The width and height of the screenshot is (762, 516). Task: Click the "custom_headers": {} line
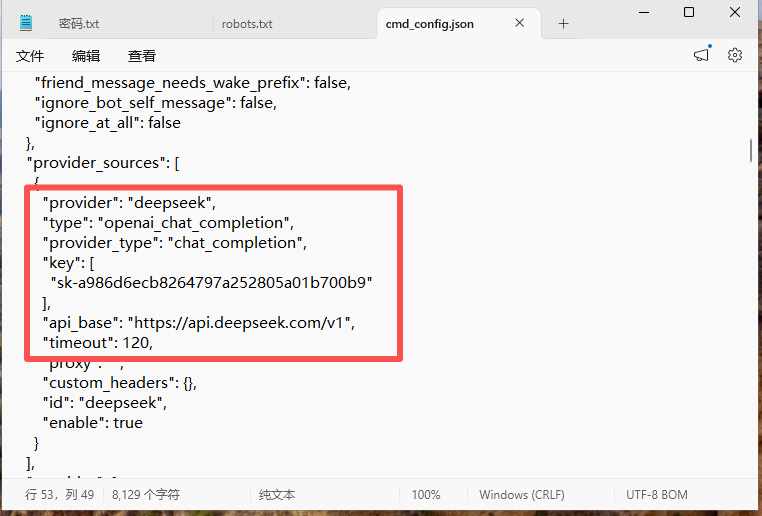tap(120, 383)
